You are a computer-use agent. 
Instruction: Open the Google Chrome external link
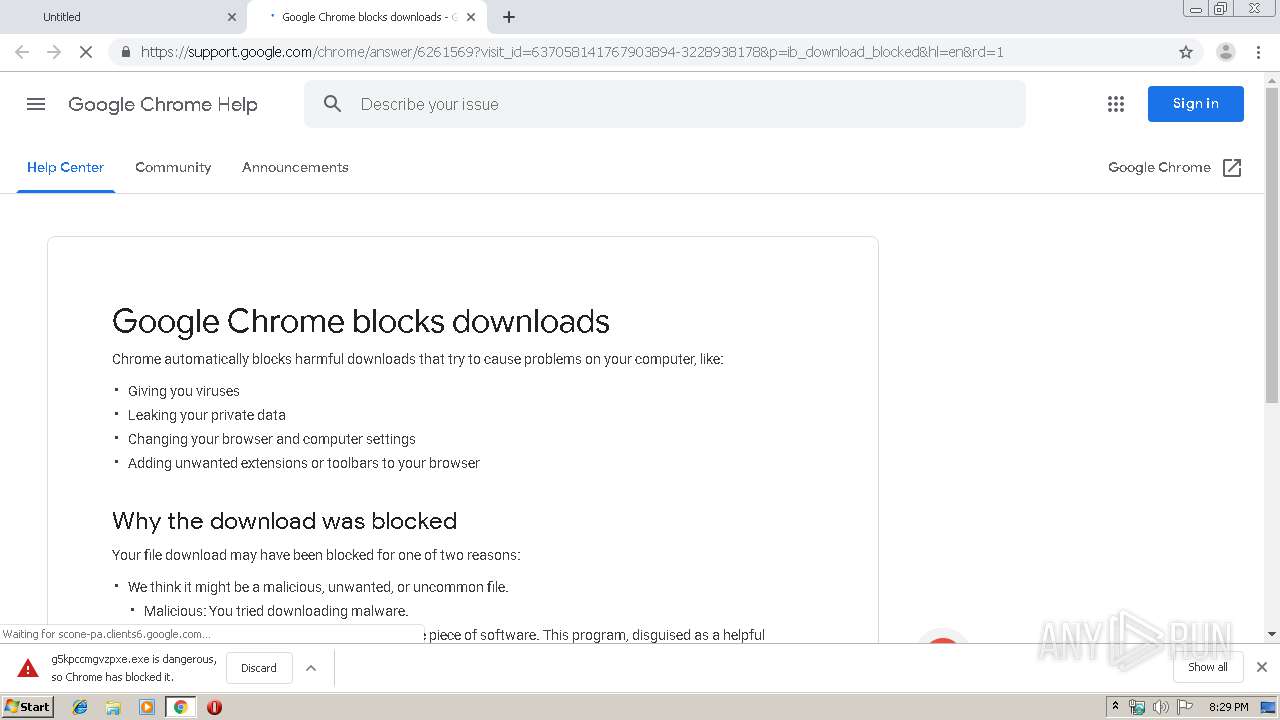[x=1175, y=167]
